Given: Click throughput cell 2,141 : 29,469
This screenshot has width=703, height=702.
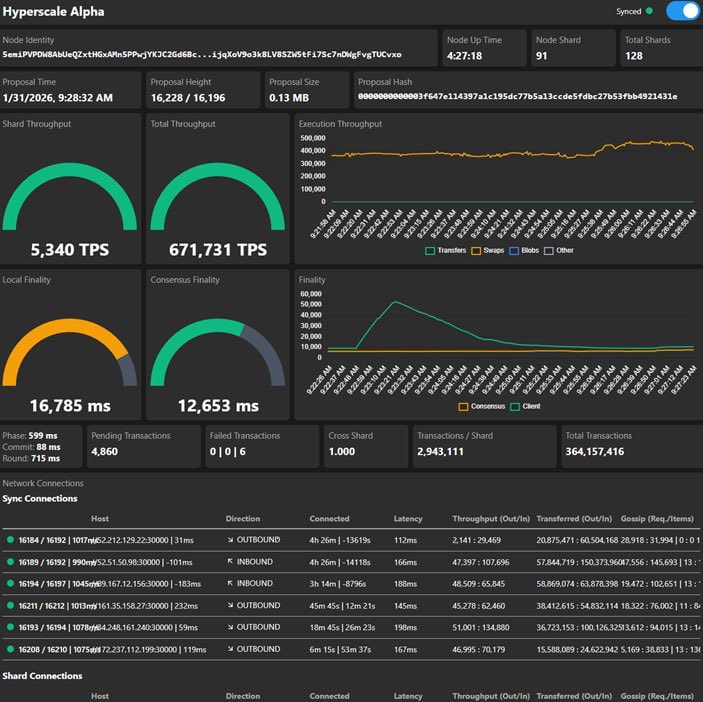Looking at the screenshot, I should (x=476, y=540).
